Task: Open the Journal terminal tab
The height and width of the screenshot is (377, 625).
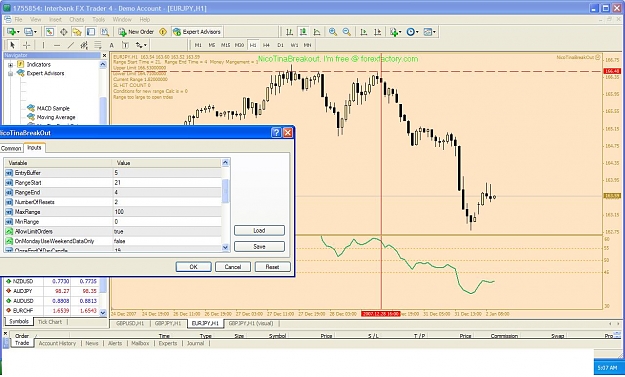Action: 195,343
